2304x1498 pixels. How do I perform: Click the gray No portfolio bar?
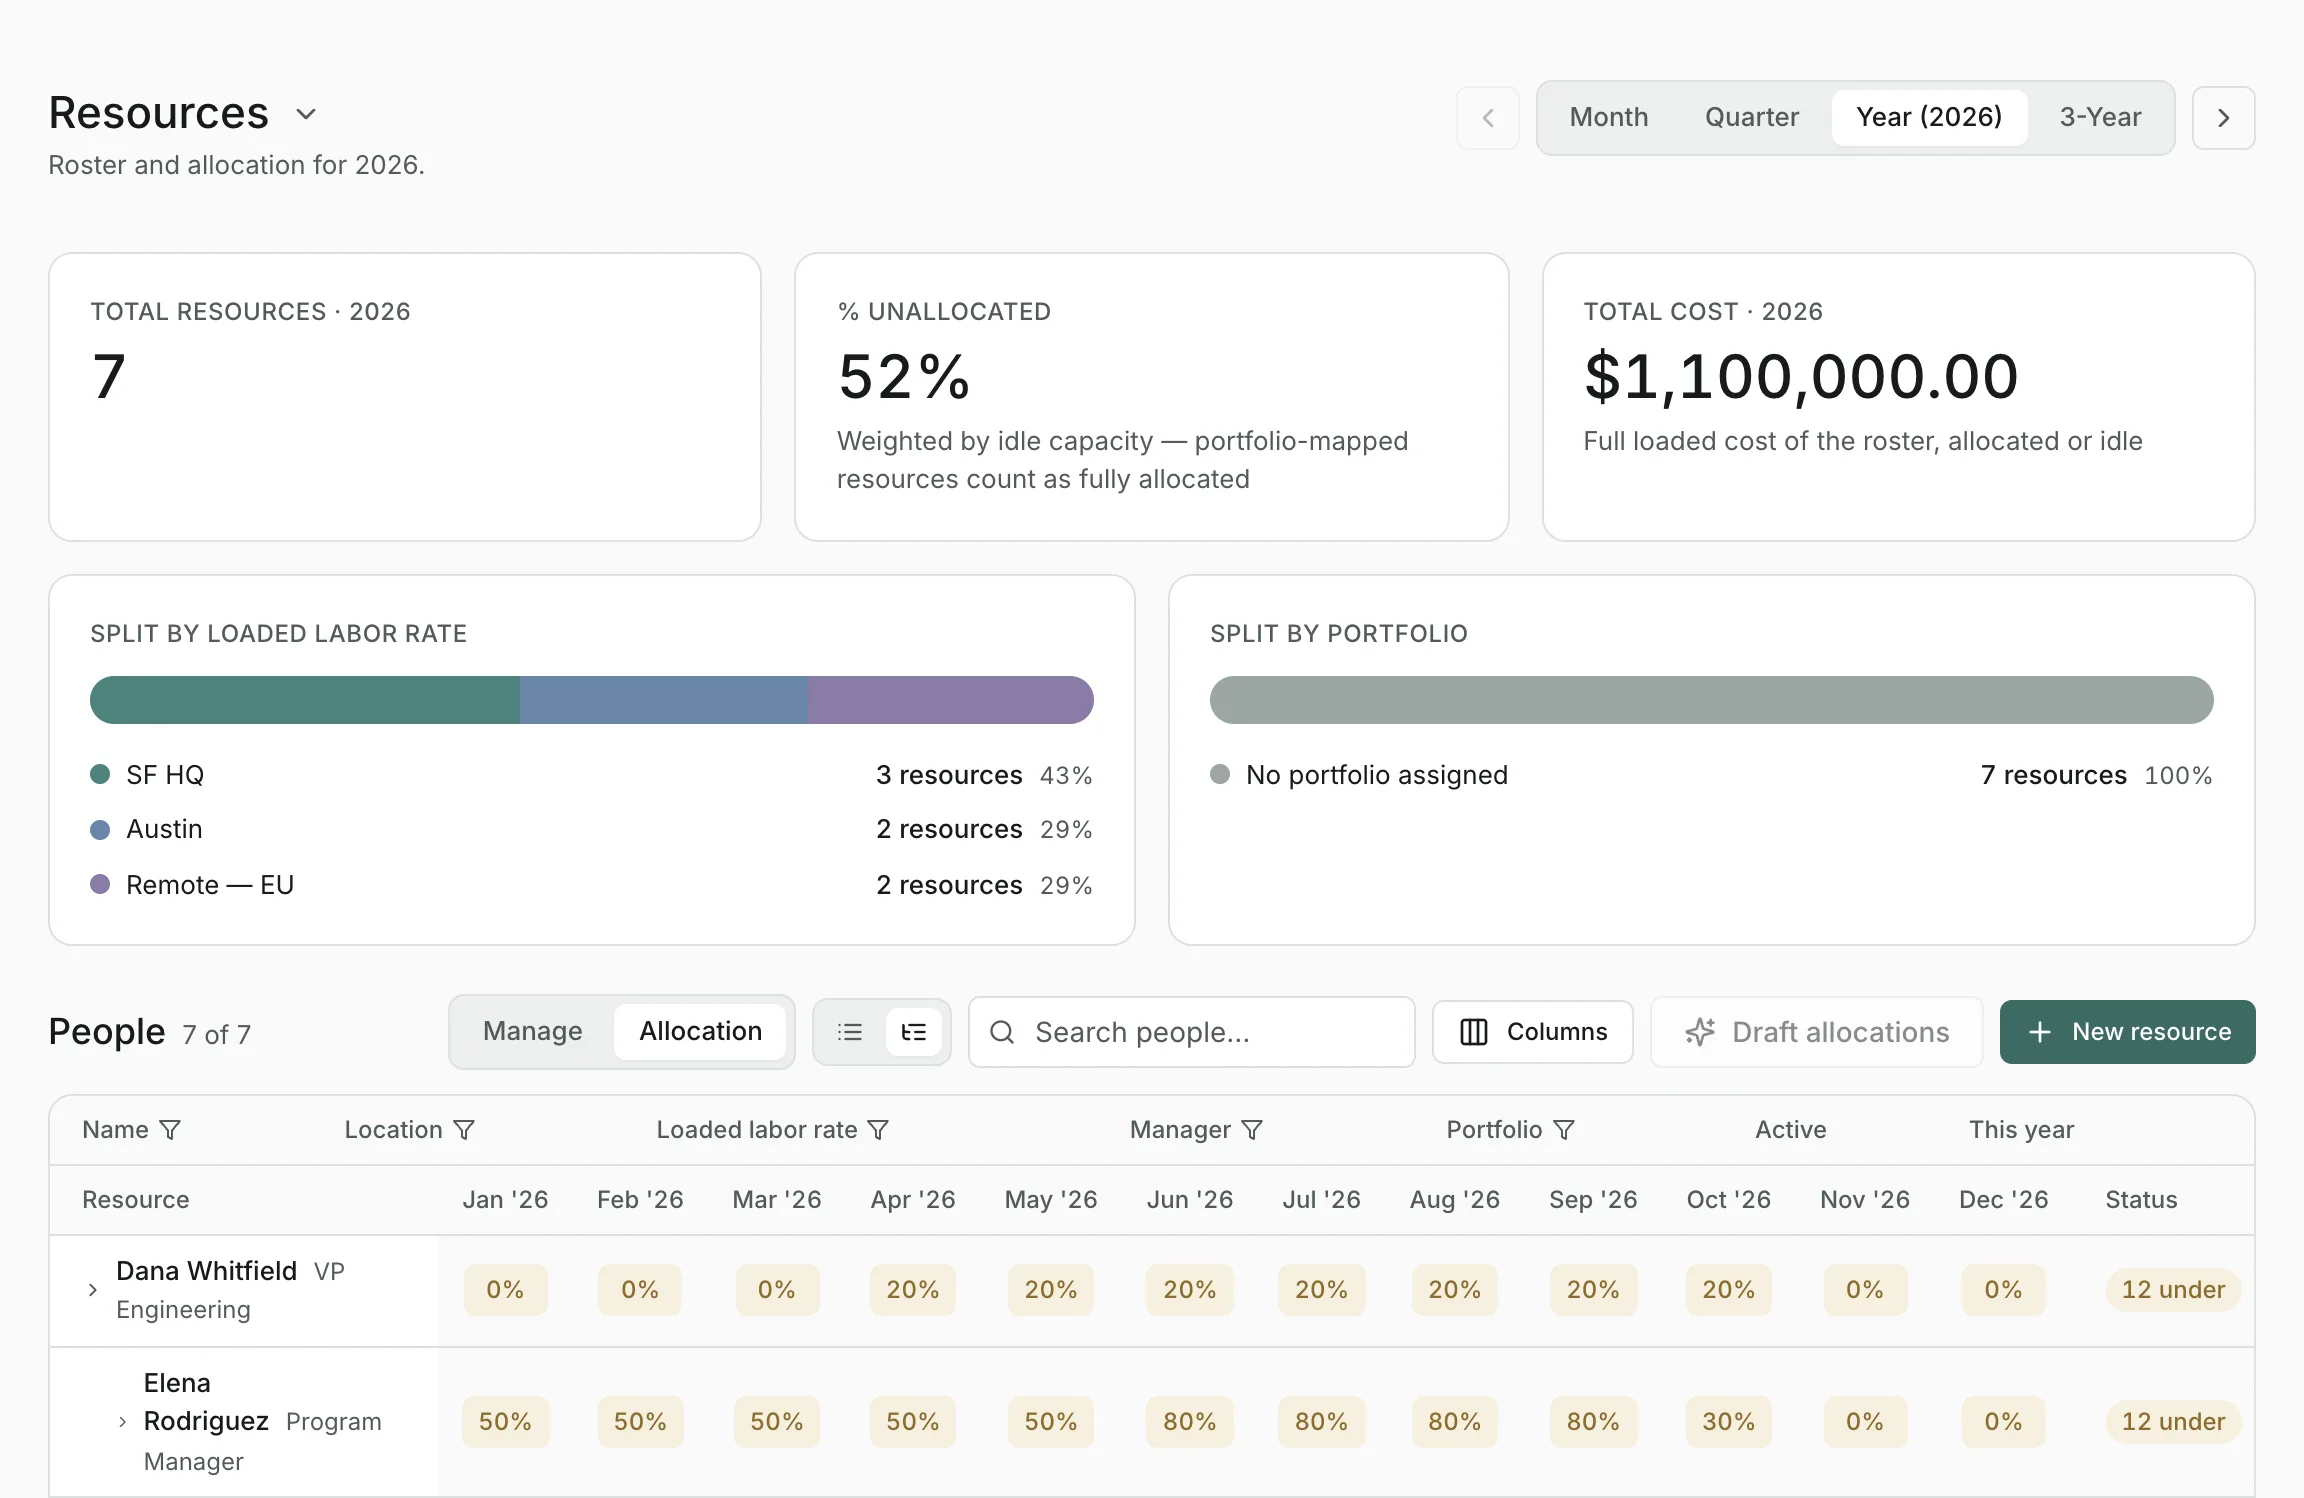[1711, 700]
